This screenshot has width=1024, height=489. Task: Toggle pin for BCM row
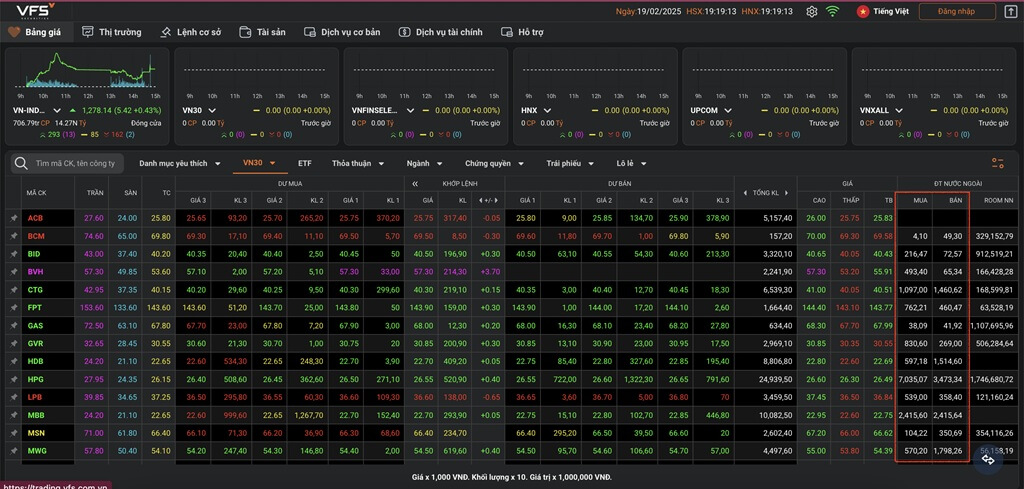click(x=13, y=236)
